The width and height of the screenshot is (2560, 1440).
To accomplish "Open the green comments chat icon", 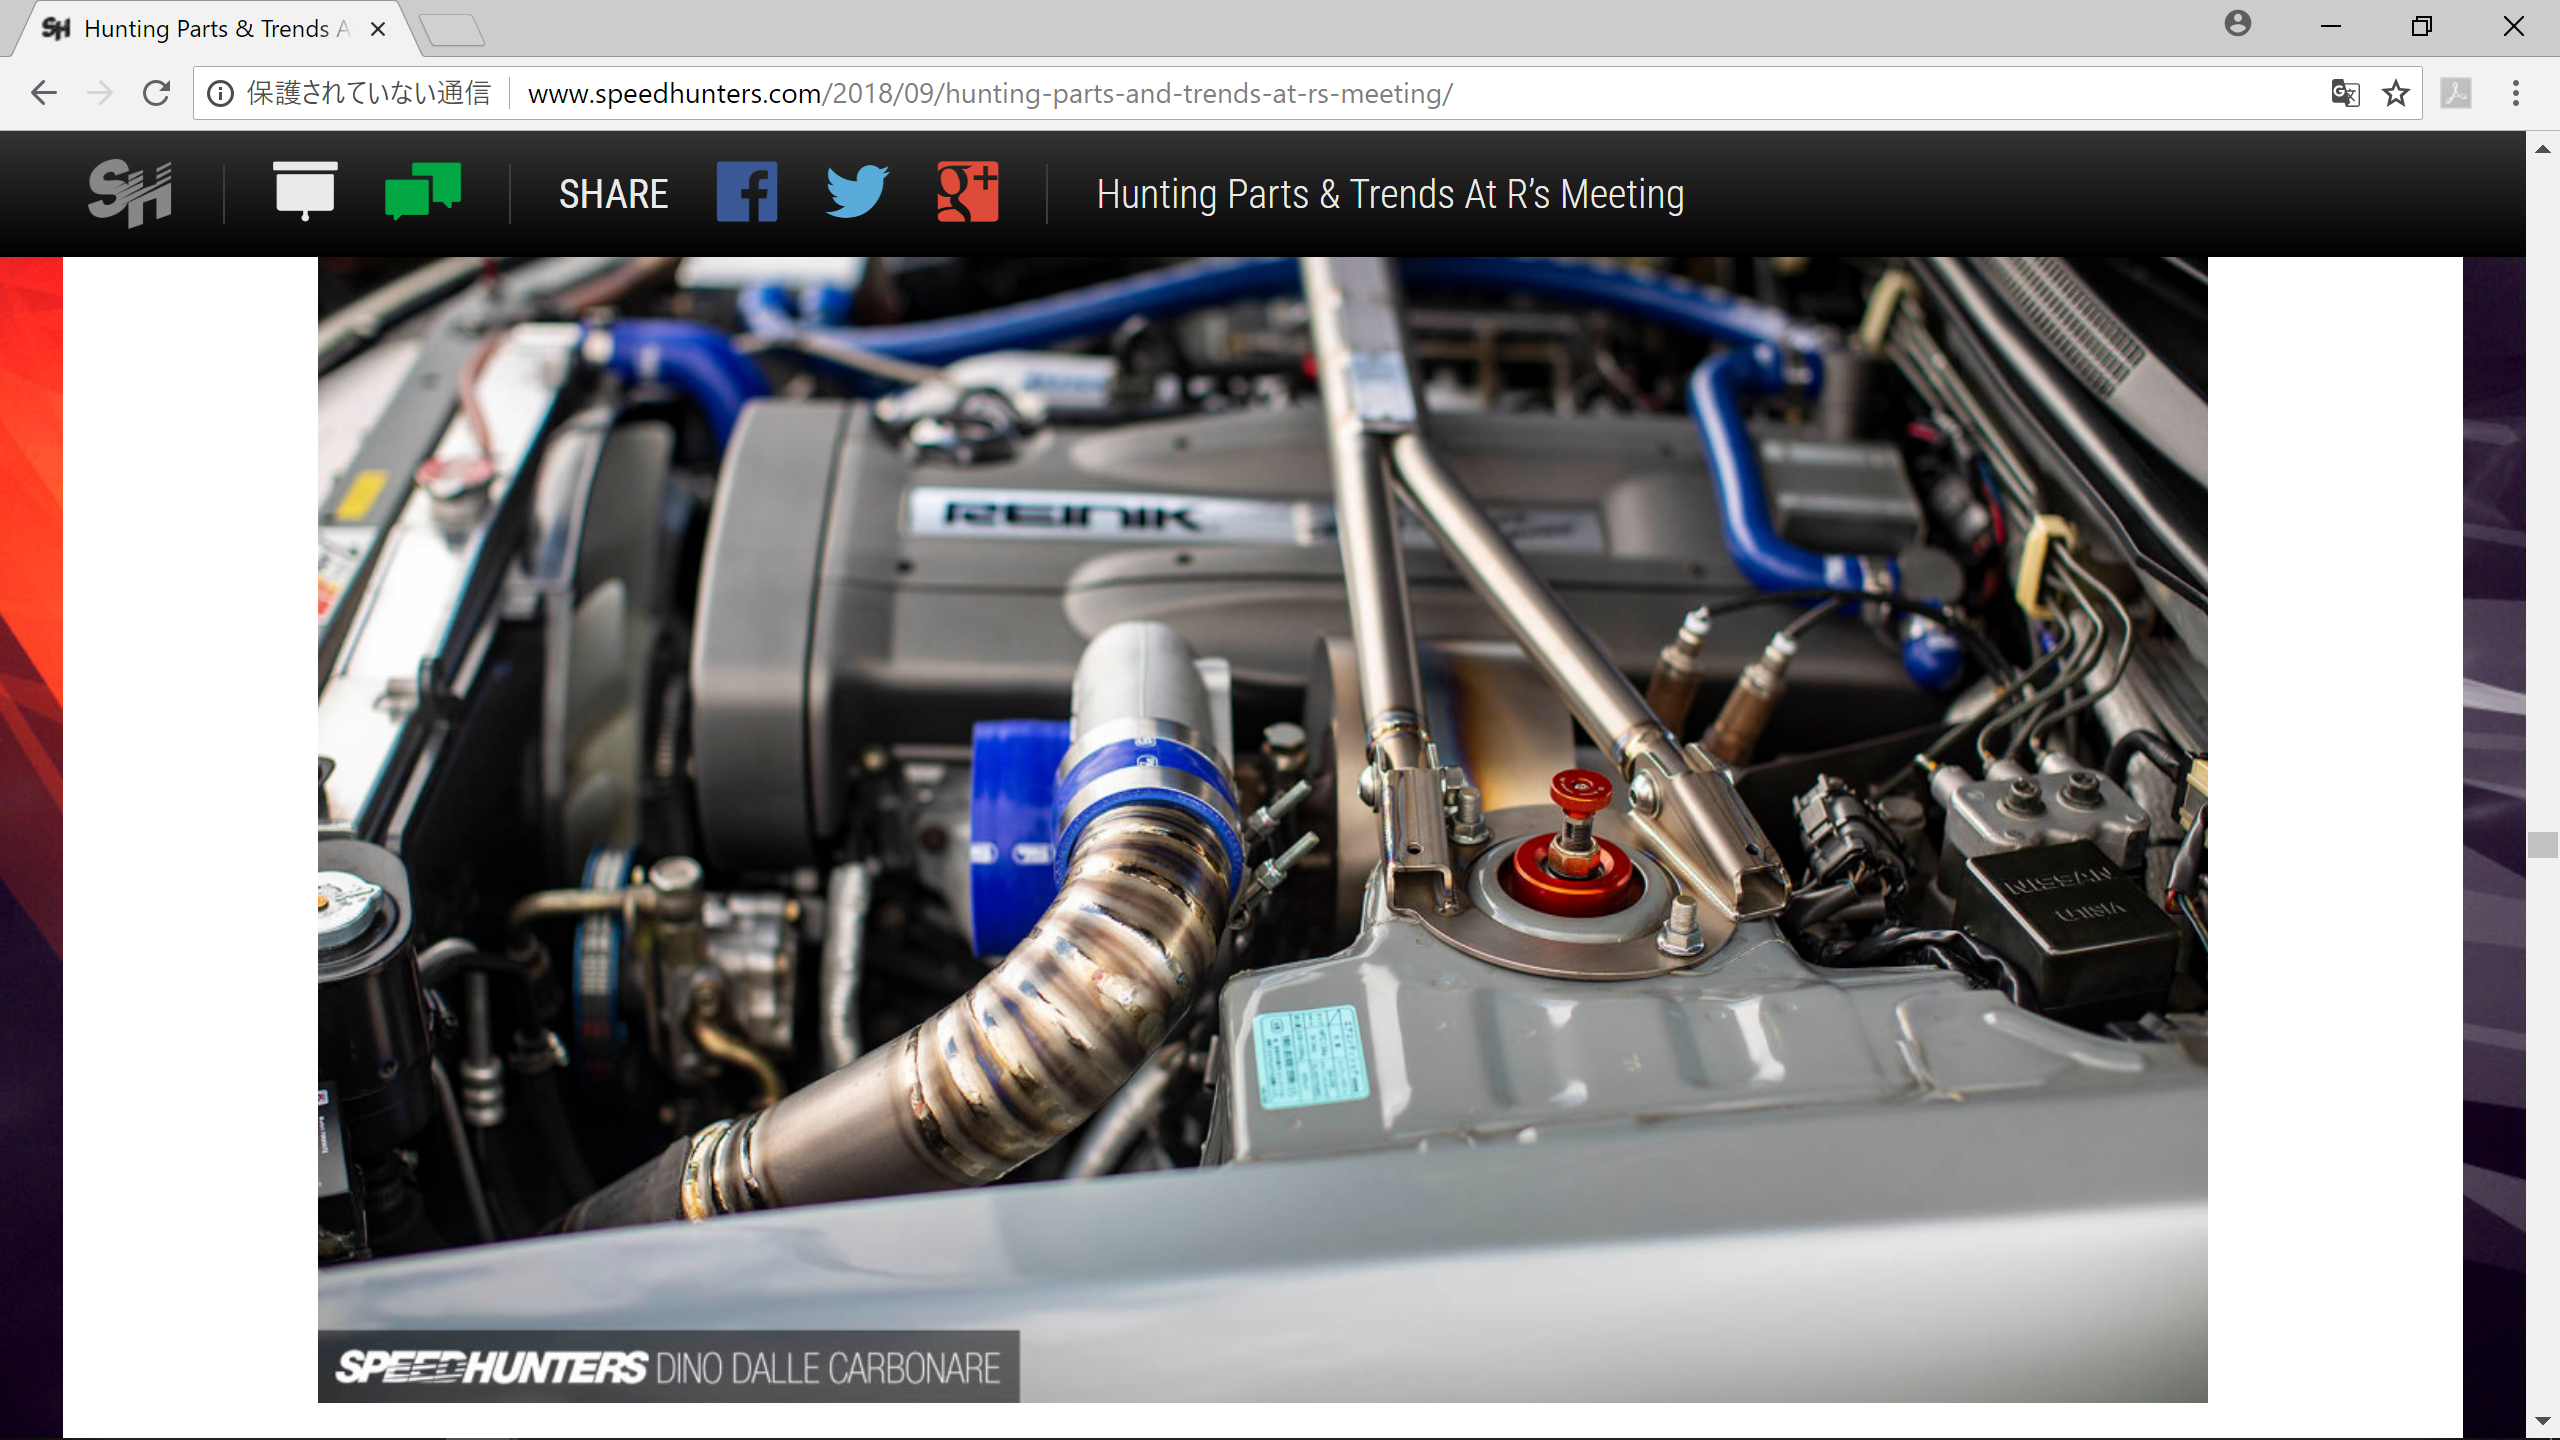I will [x=423, y=190].
